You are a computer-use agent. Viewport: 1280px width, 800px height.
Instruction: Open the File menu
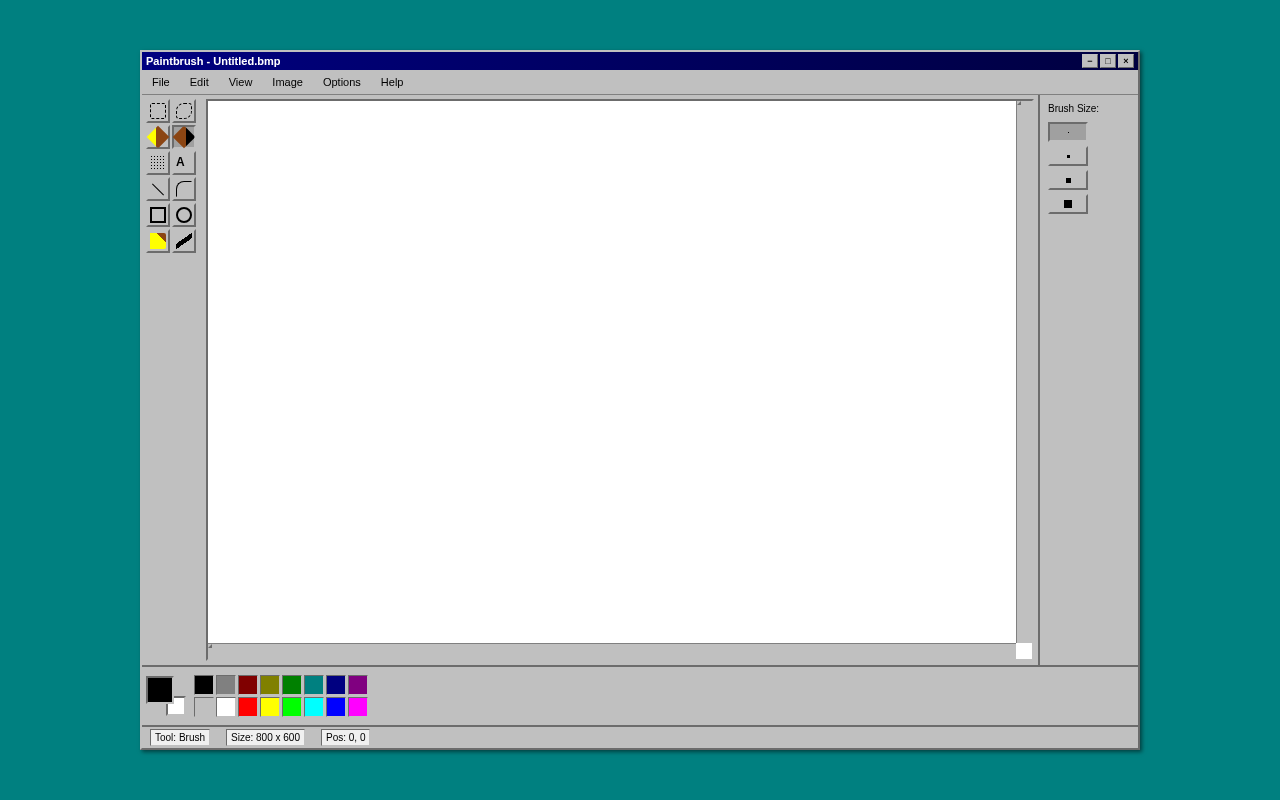(160, 82)
